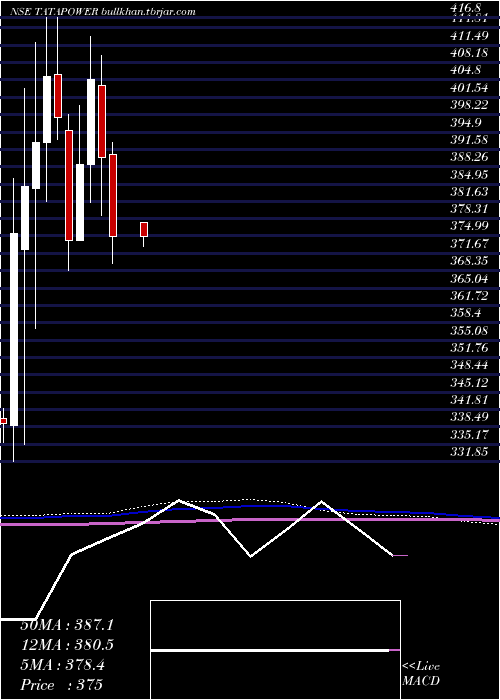The width and height of the screenshot is (500, 700).
Task: Click the 365.04 price axis label
Action: 469,278
